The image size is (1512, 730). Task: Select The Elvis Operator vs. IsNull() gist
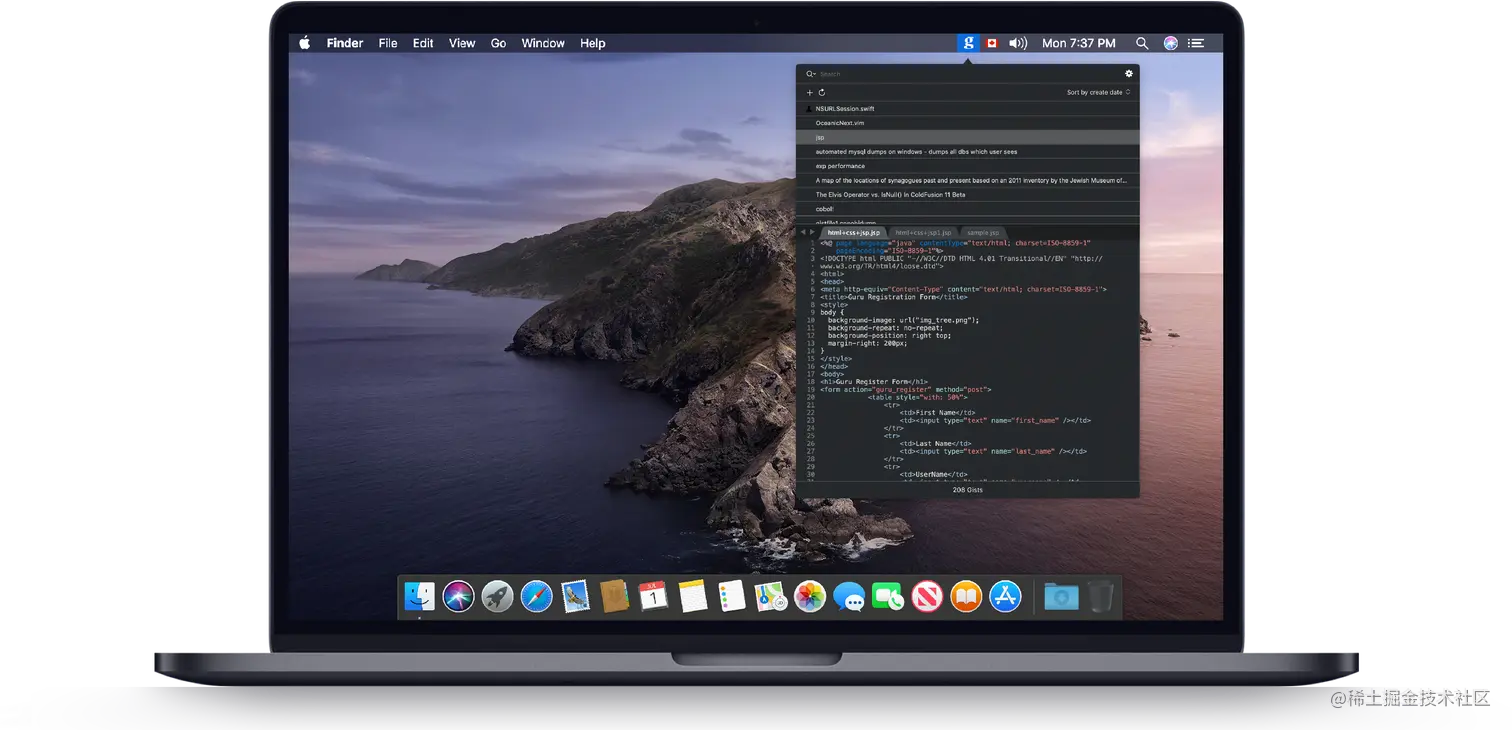pyautogui.click(x=968, y=195)
